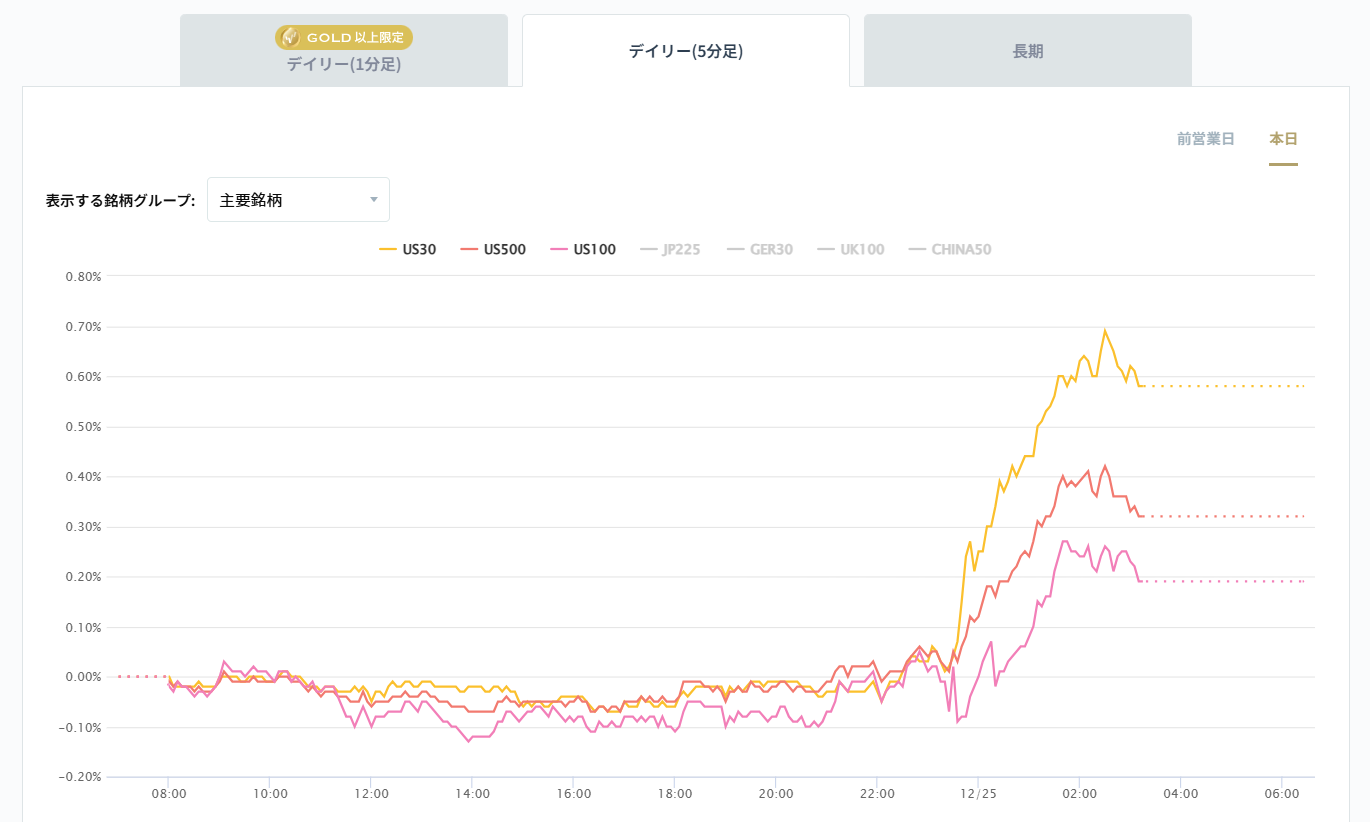This screenshot has width=1370, height=822.
Task: Enable the JP225 series in legend
Action: point(670,249)
